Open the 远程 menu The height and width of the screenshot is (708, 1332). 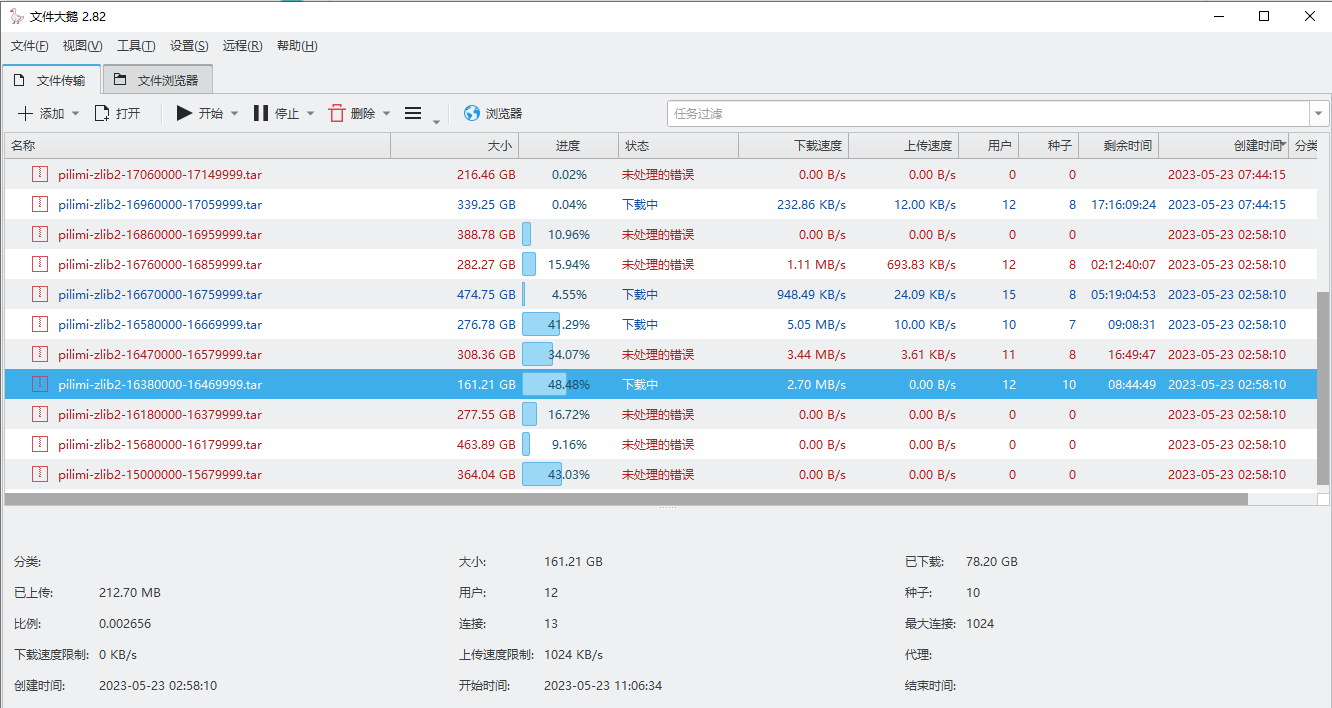click(x=241, y=46)
